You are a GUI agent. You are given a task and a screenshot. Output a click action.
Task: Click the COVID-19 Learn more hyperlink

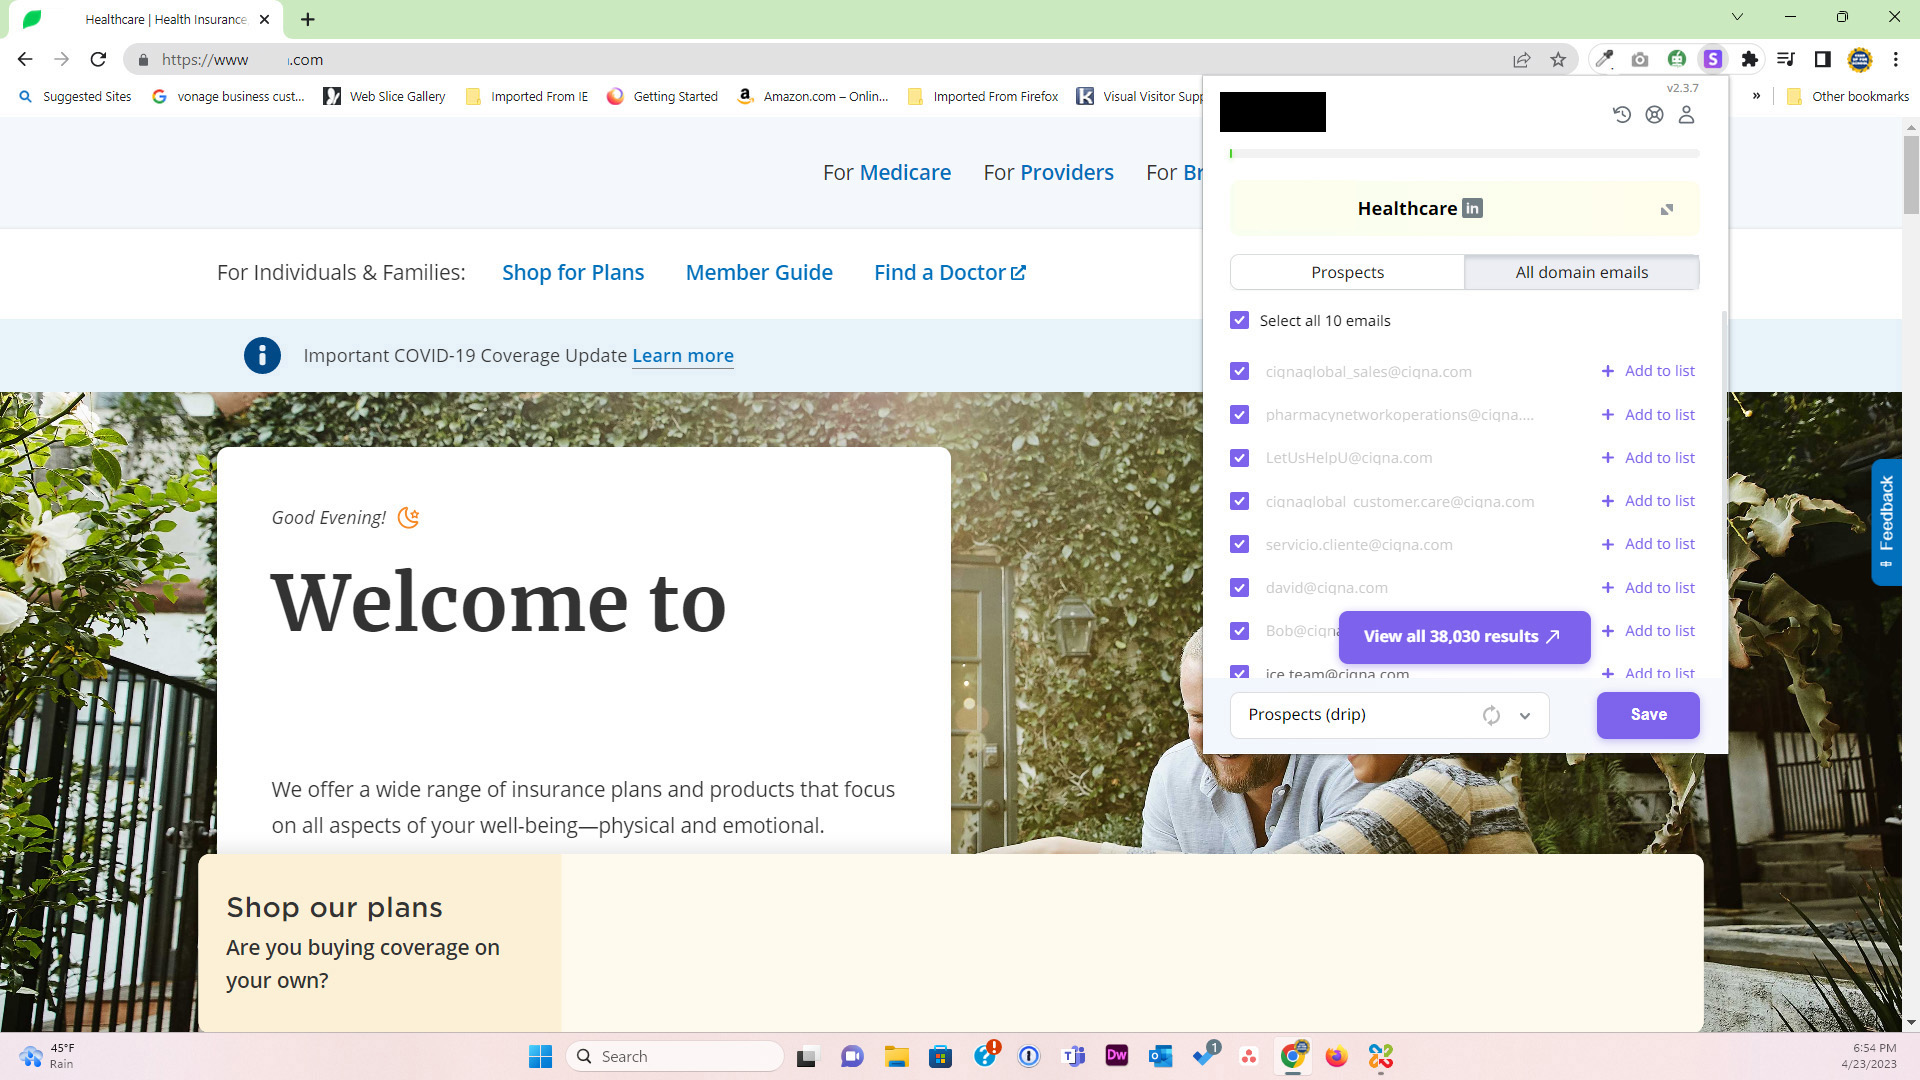click(682, 355)
